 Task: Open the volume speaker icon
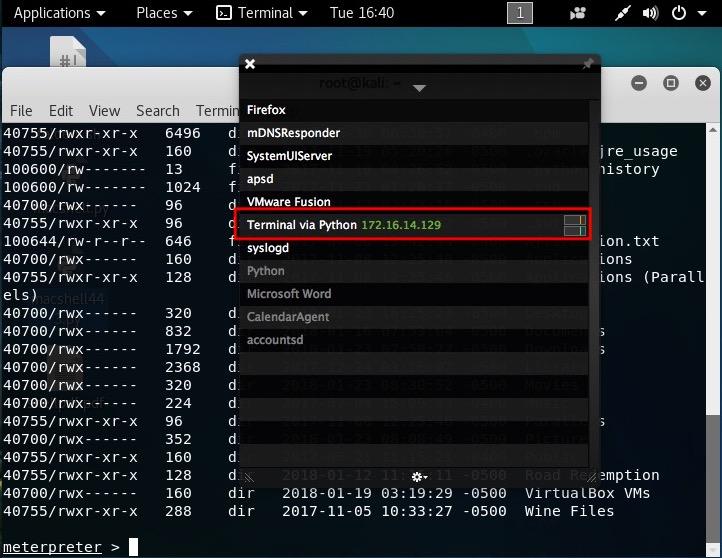[650, 13]
